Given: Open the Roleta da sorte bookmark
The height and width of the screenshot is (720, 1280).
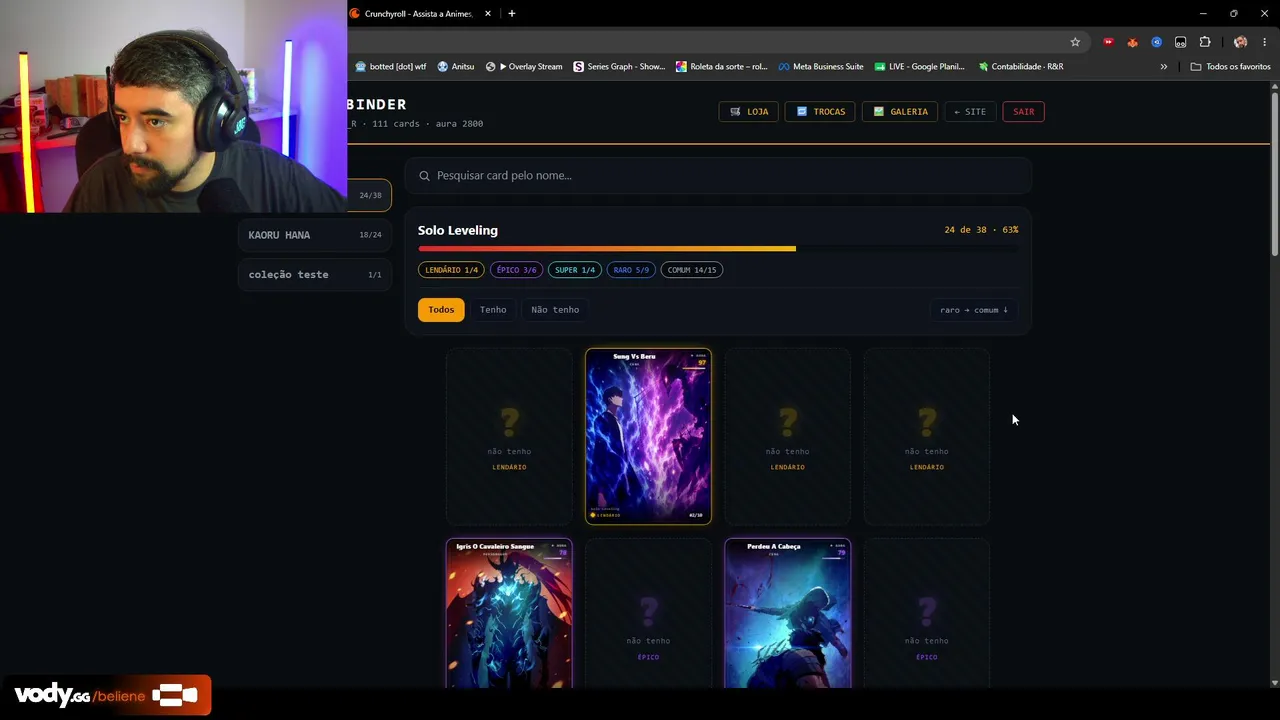Looking at the screenshot, I should pos(722,67).
